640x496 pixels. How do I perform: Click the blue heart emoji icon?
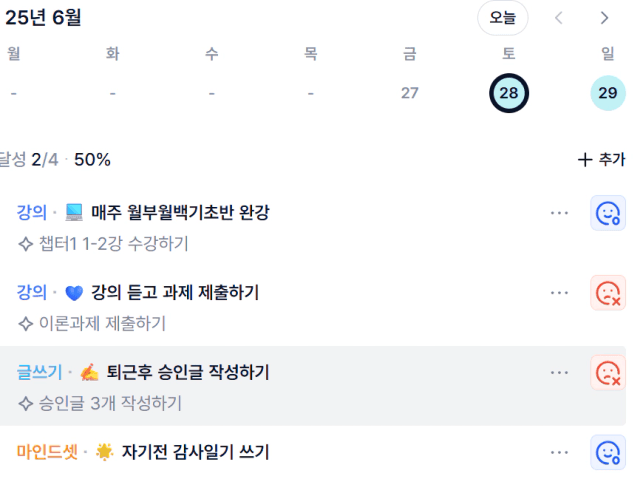74,293
